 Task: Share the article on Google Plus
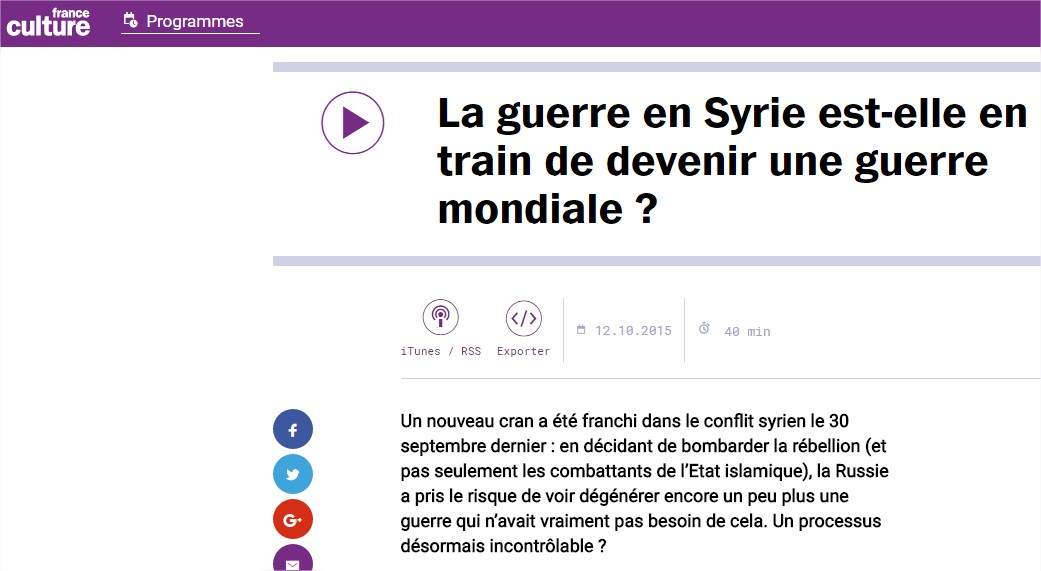(x=293, y=519)
